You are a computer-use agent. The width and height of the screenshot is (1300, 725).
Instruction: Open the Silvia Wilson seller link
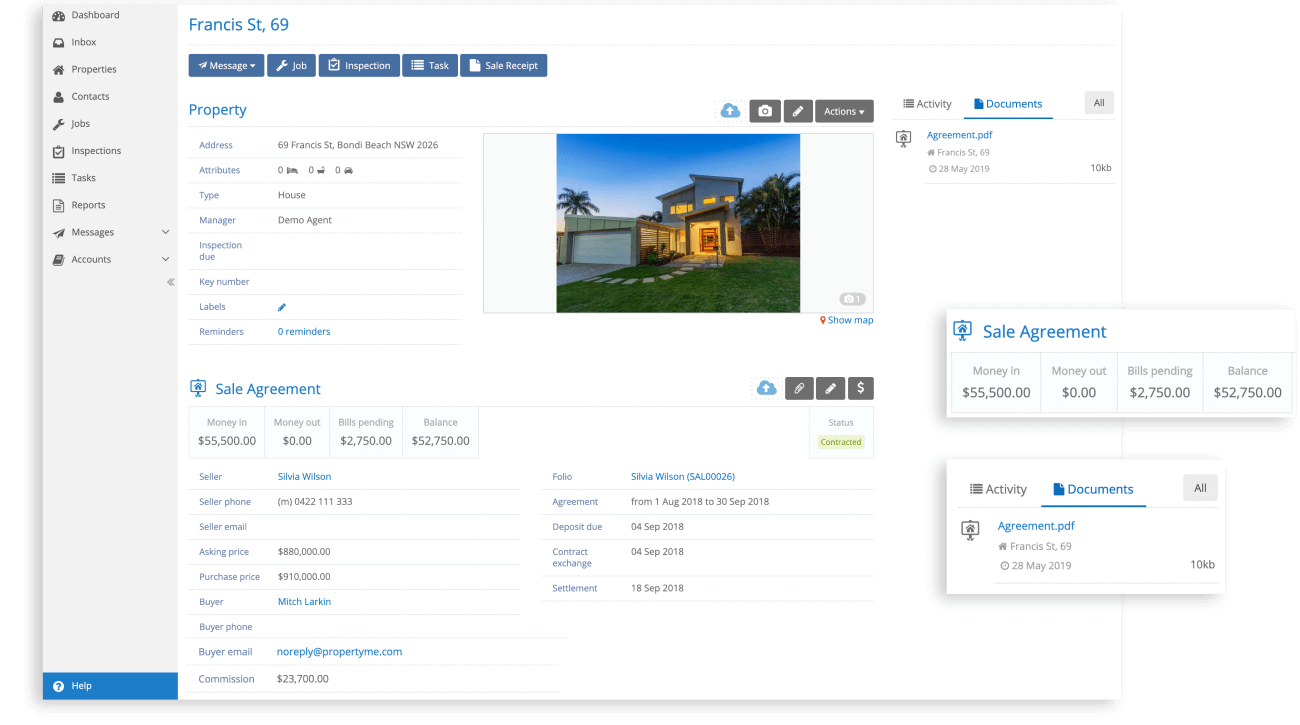tap(304, 477)
